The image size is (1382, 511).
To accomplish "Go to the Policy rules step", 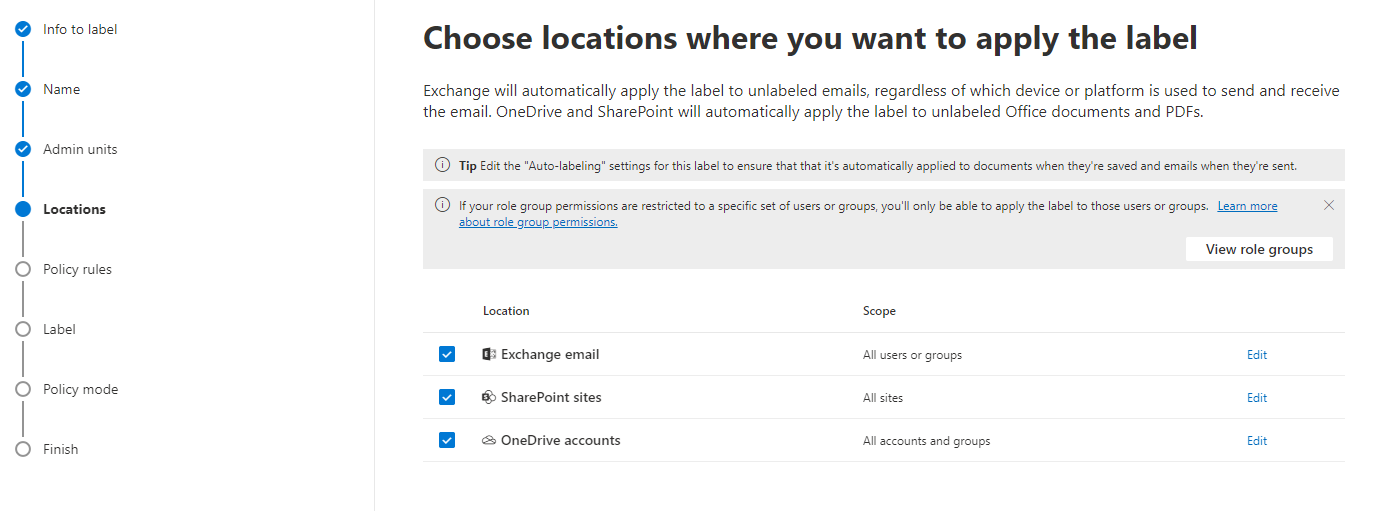I will coord(77,269).
